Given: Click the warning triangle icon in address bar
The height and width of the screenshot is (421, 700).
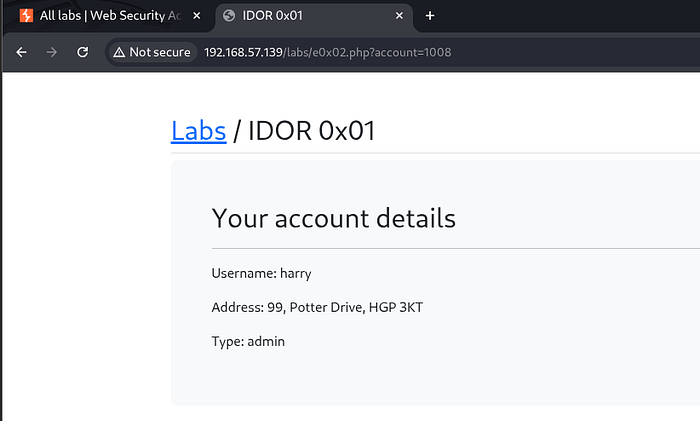Looking at the screenshot, I should tap(119, 52).
